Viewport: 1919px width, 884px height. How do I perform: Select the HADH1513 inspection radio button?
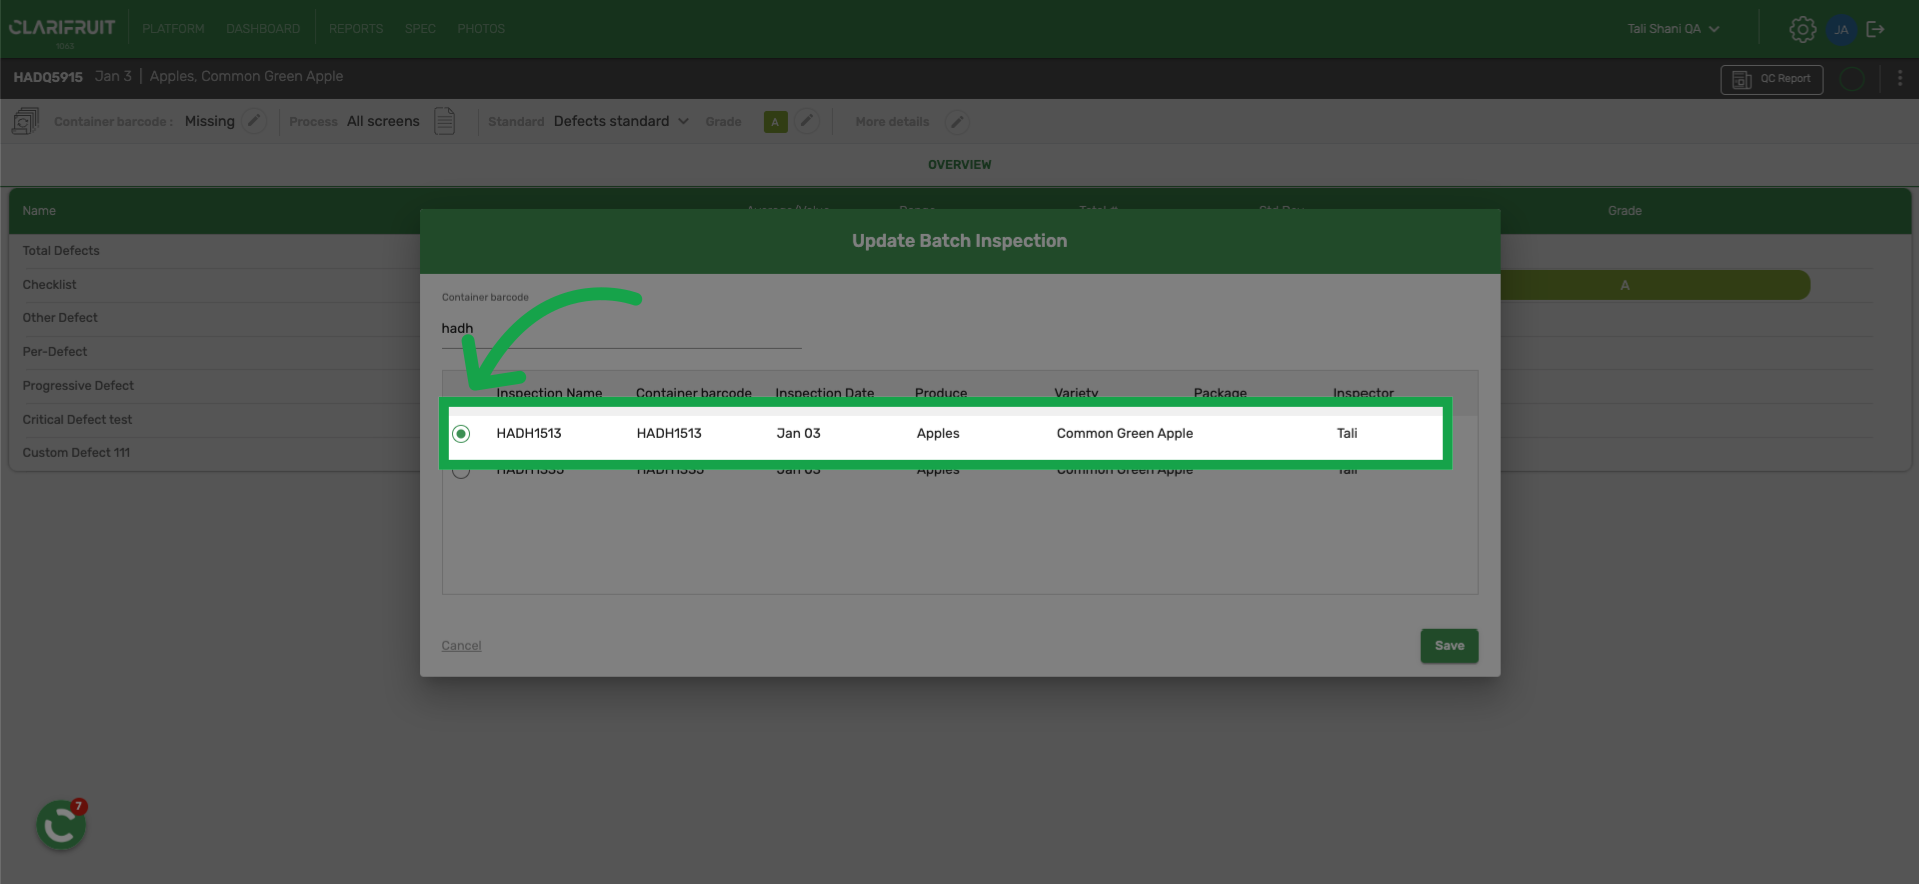click(461, 434)
